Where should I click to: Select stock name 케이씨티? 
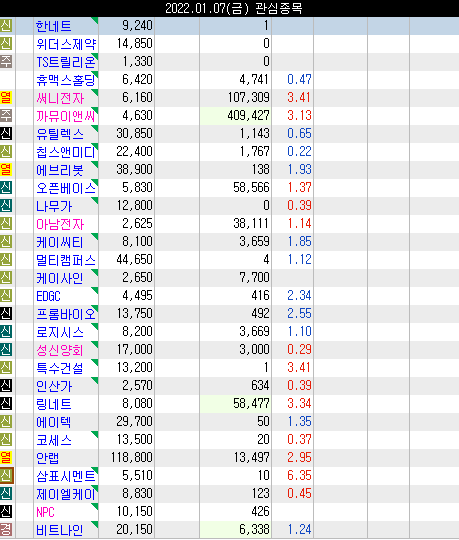coord(60,242)
